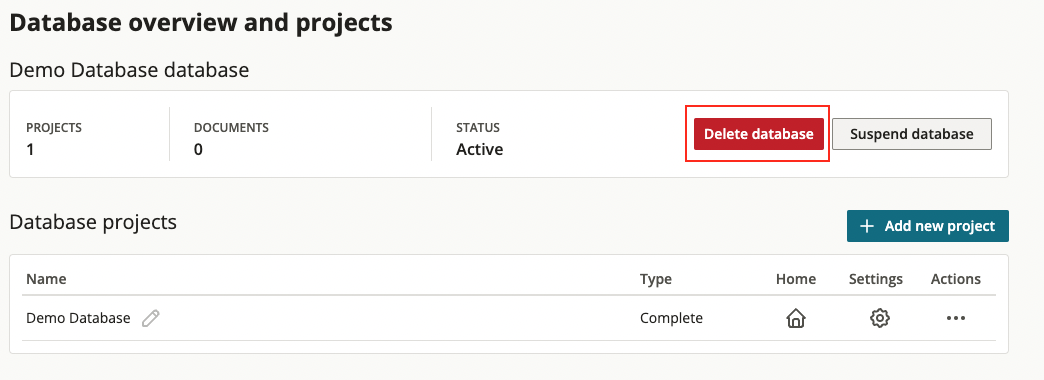This screenshot has height=380, width=1044.
Task: Click the Active status value
Action: point(479,149)
